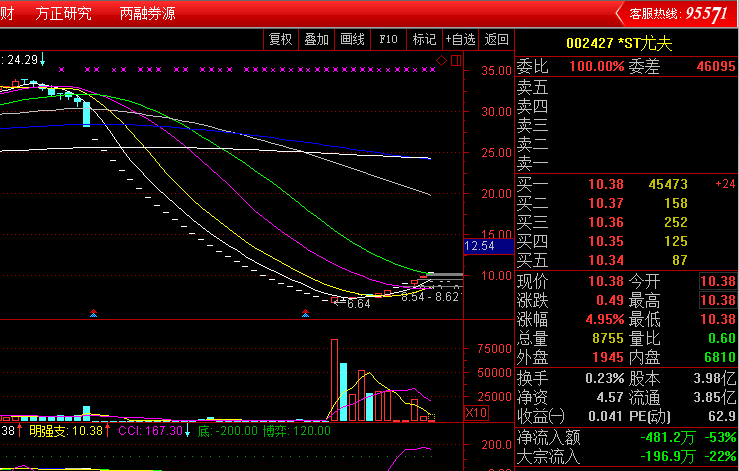
Task: Click the second red-blue arrow marker under chart
Action: [x=305, y=313]
